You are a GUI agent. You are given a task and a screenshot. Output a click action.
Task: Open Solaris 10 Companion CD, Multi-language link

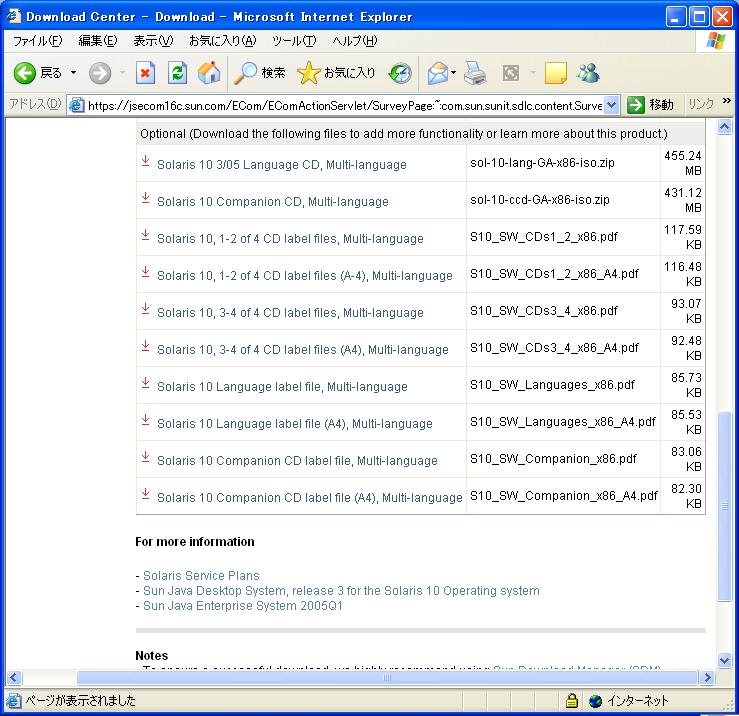point(272,202)
